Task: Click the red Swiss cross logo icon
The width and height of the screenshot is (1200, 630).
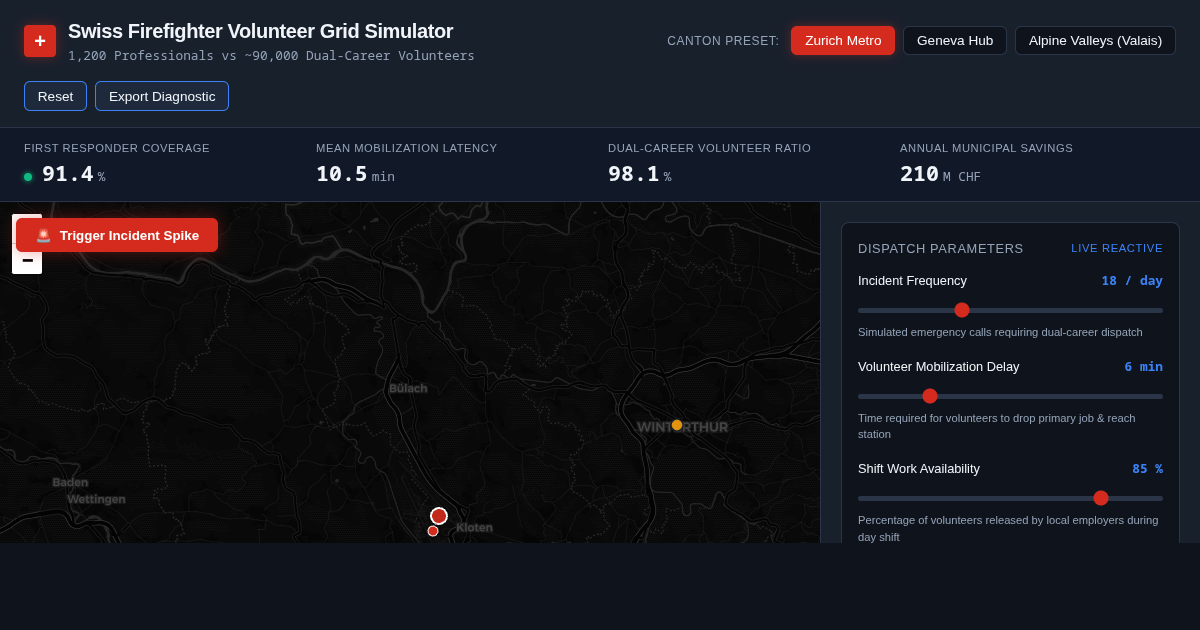Action: tap(40, 41)
